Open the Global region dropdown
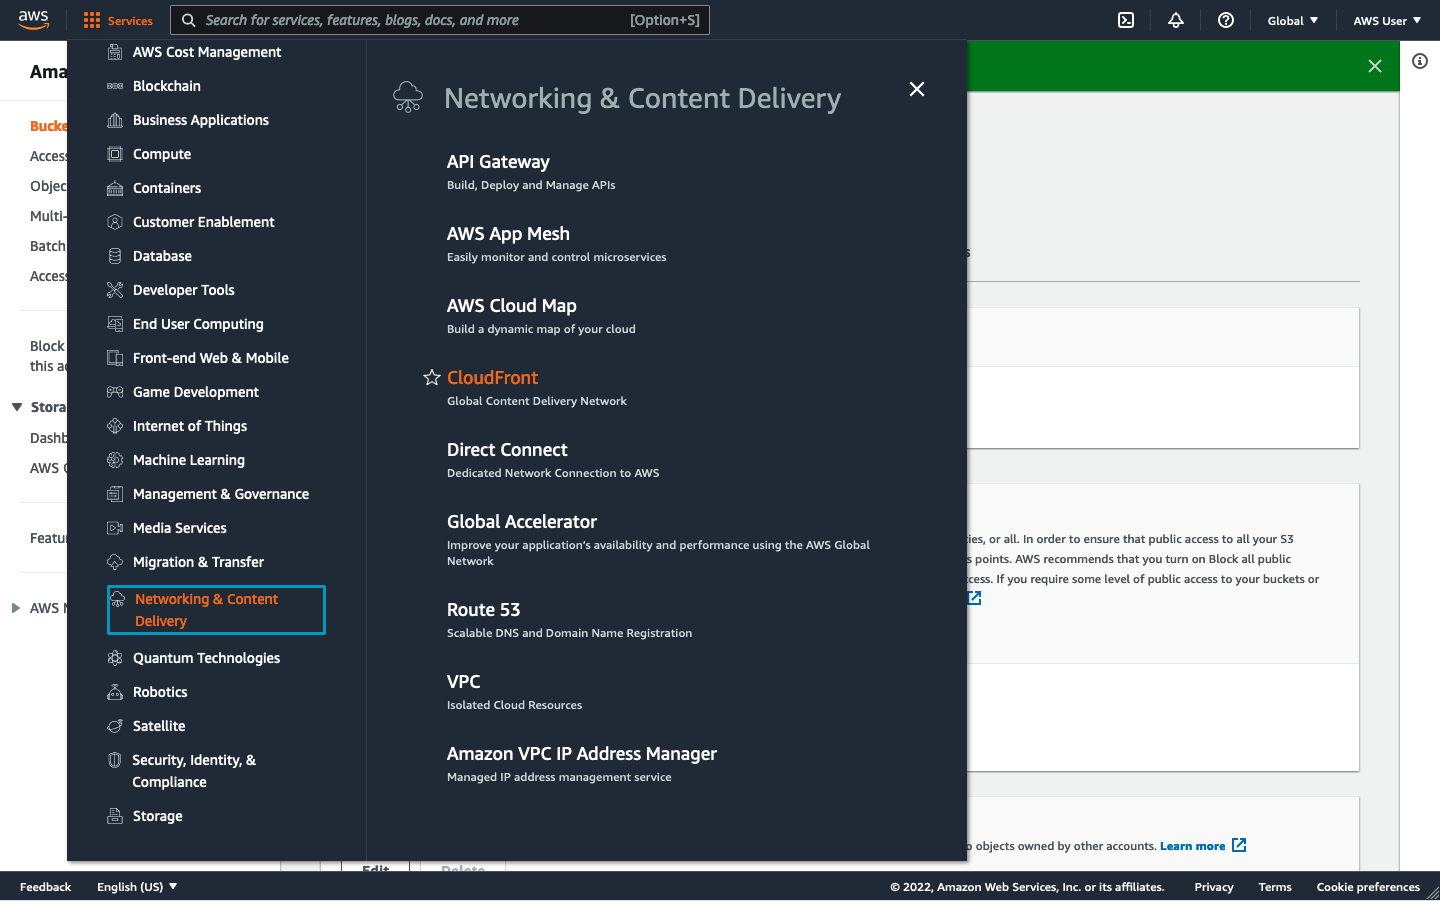The image size is (1440, 901). tap(1293, 19)
